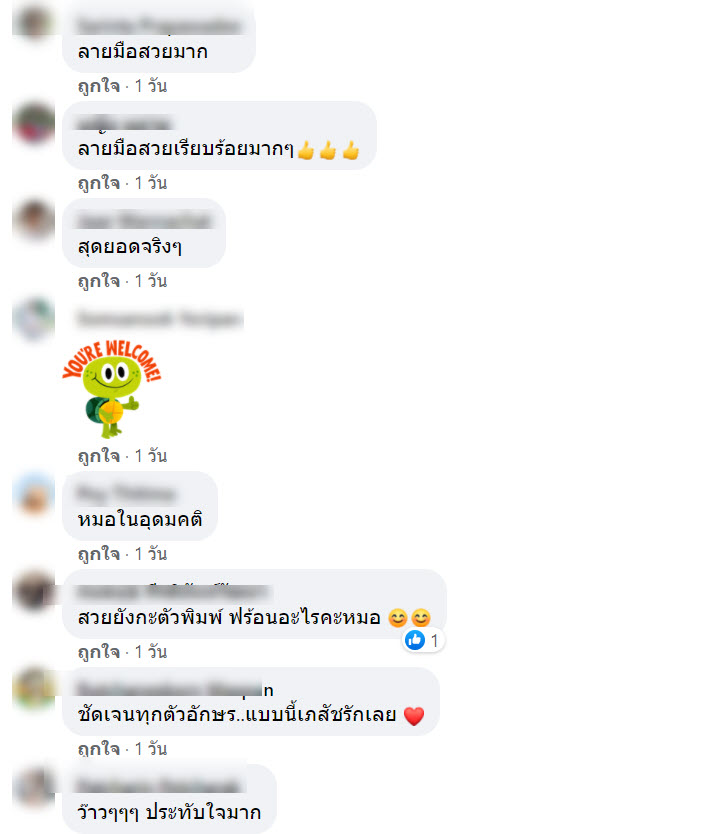
Task: Like the comment with two smiley emojis
Action: [x=99, y=652]
